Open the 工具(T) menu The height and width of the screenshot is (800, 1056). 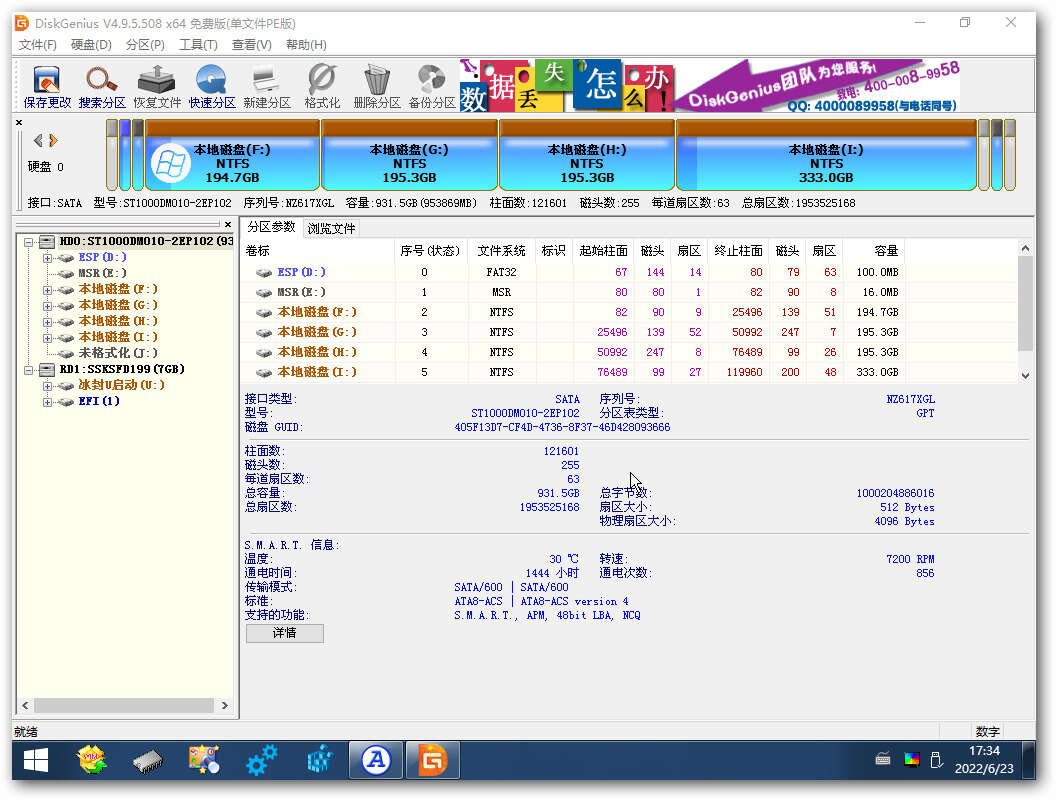tap(198, 44)
